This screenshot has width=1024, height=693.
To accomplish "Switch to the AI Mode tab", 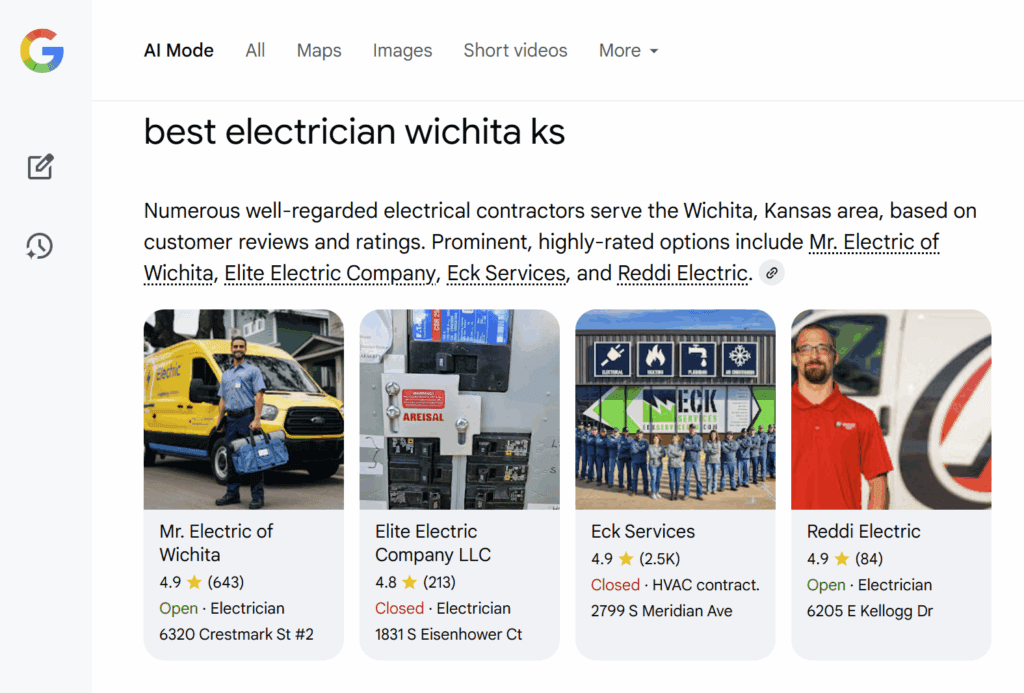I will pos(179,51).
